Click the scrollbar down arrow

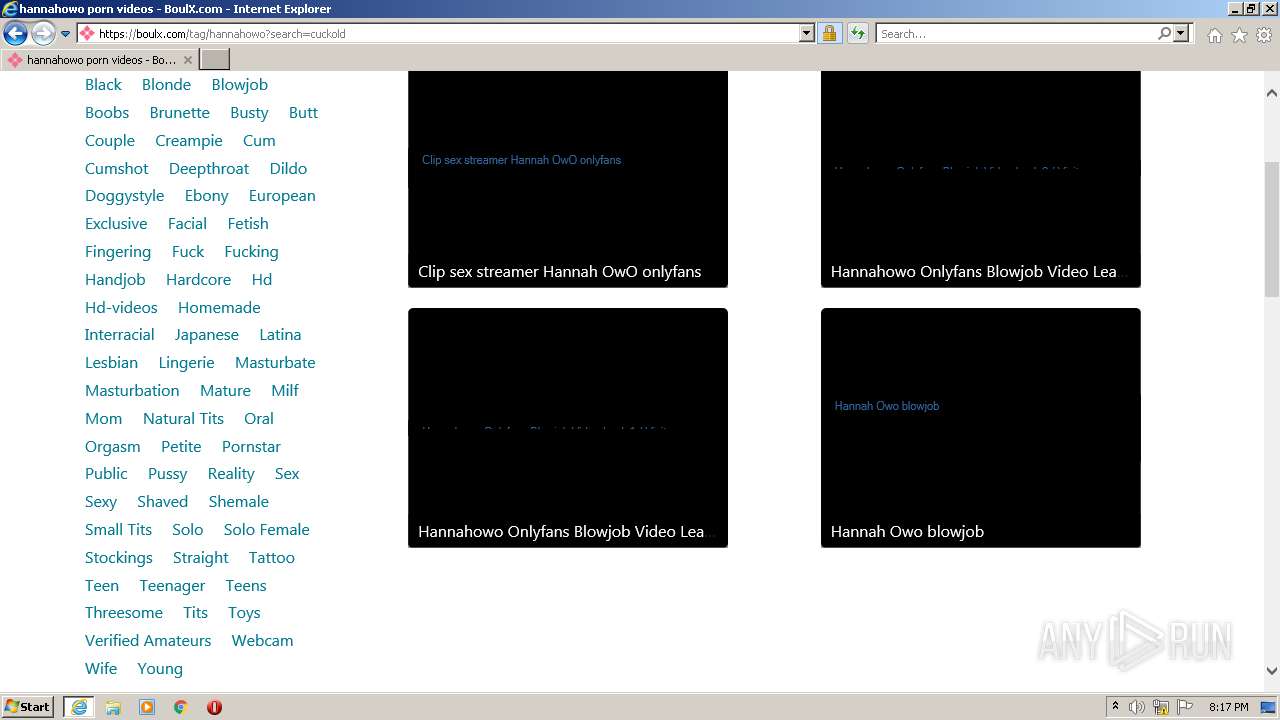pos(1272,672)
